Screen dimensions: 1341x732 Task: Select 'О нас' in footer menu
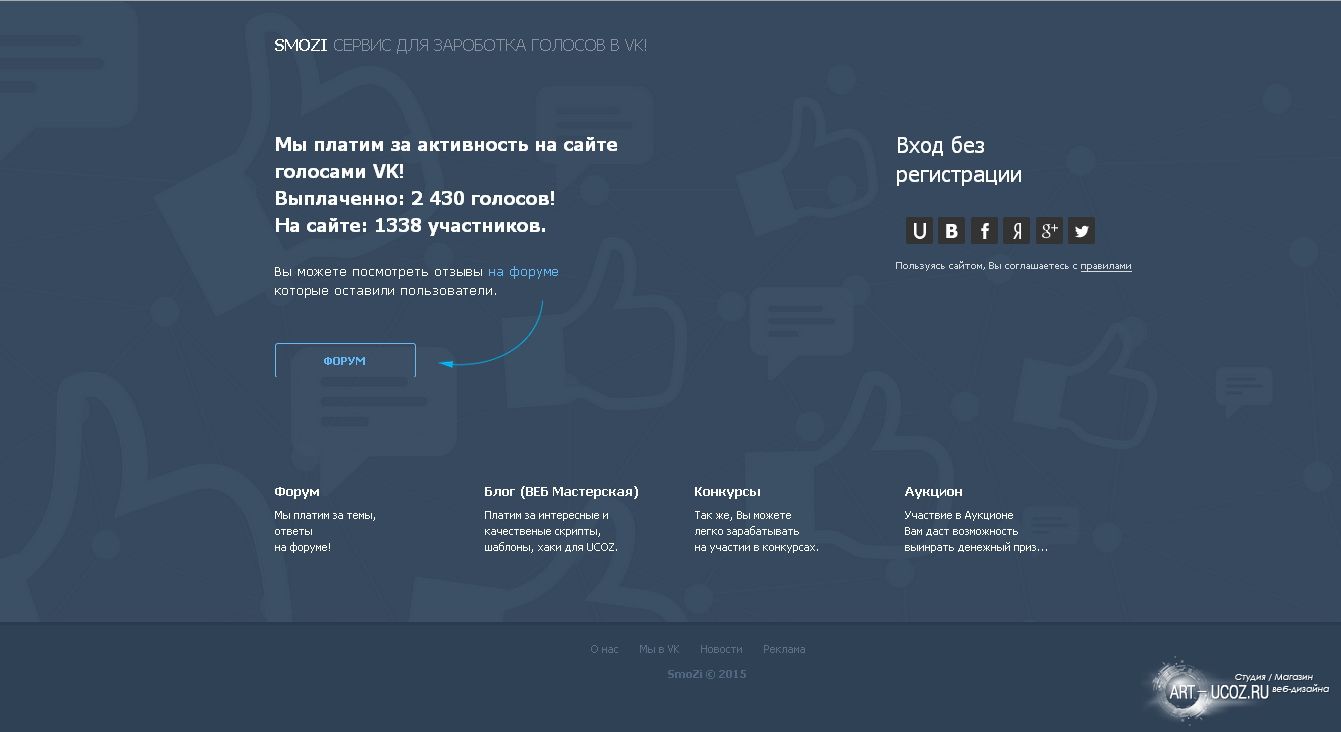(604, 649)
